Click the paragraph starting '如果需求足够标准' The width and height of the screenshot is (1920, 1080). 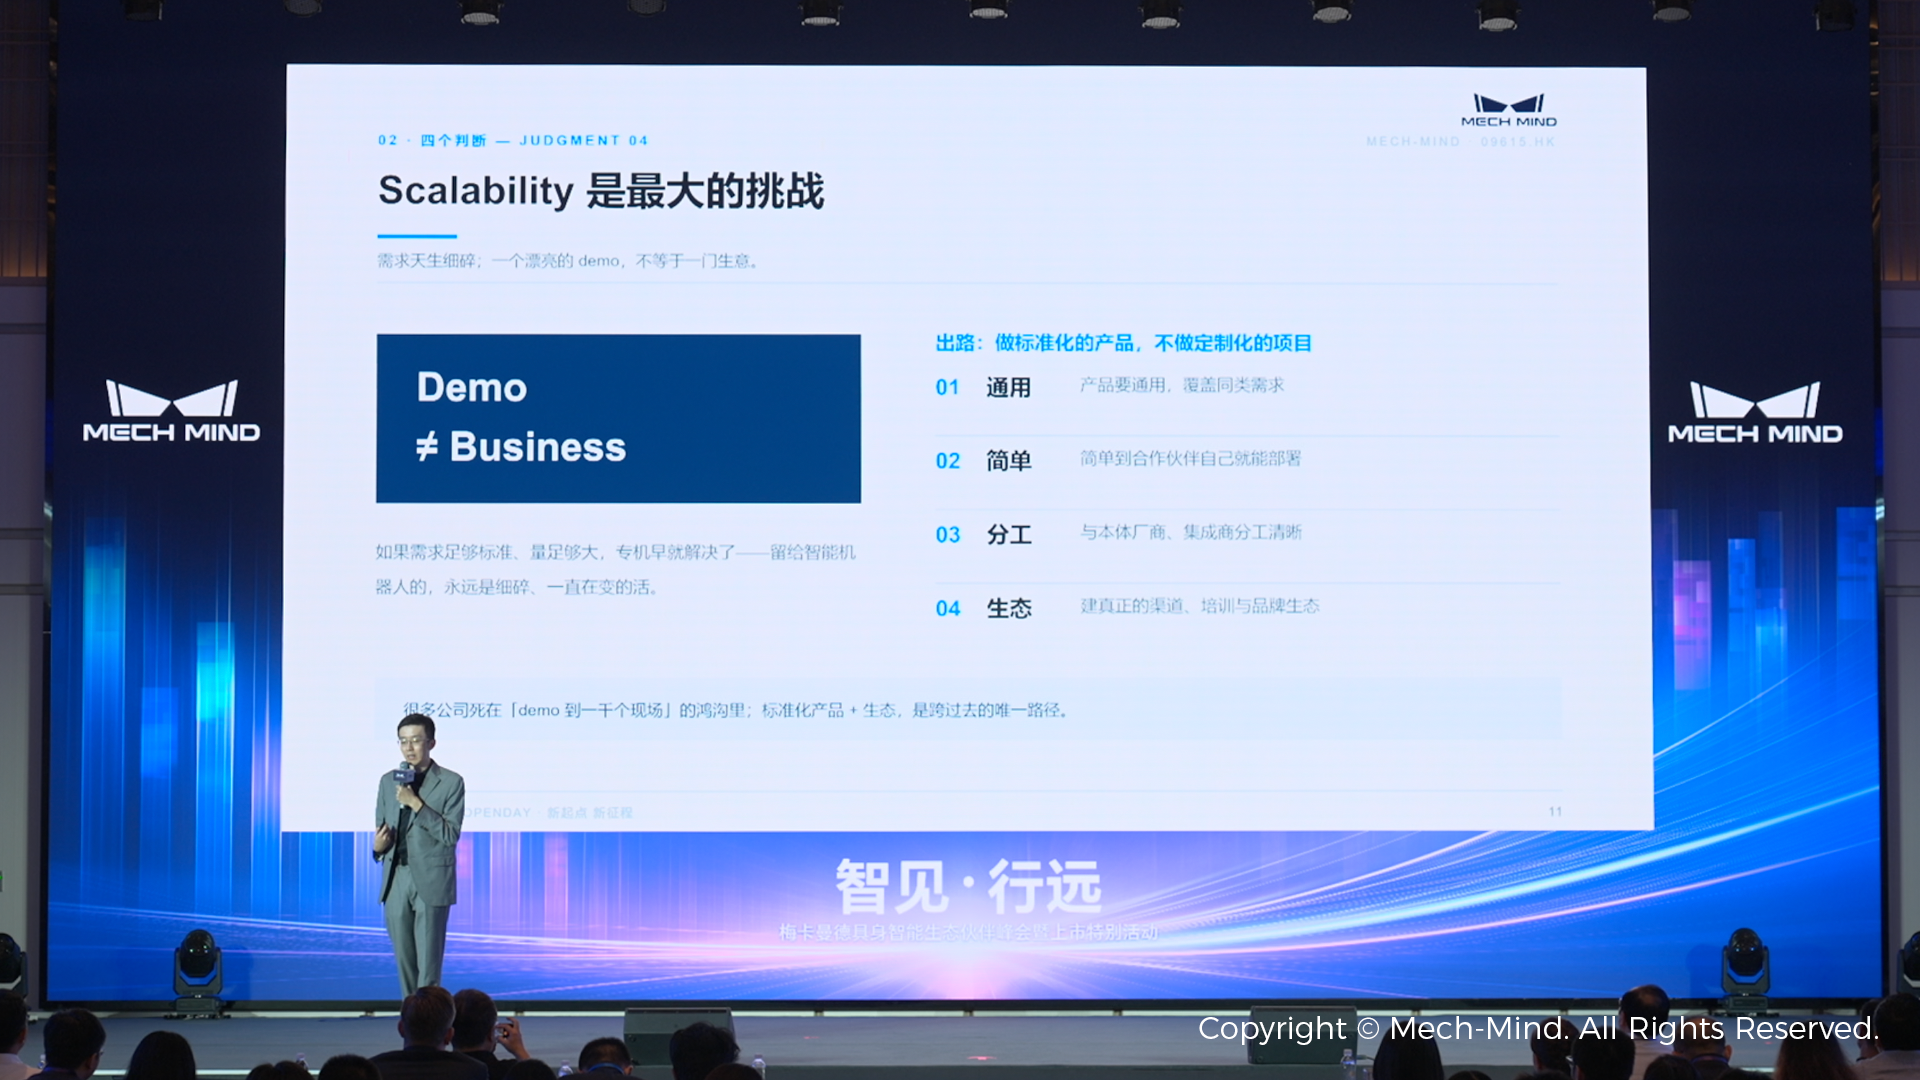tap(615, 569)
